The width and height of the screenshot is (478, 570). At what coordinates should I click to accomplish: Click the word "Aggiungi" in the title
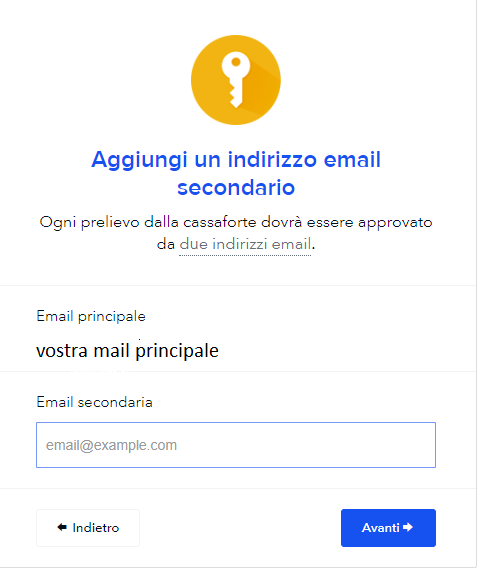coord(139,160)
